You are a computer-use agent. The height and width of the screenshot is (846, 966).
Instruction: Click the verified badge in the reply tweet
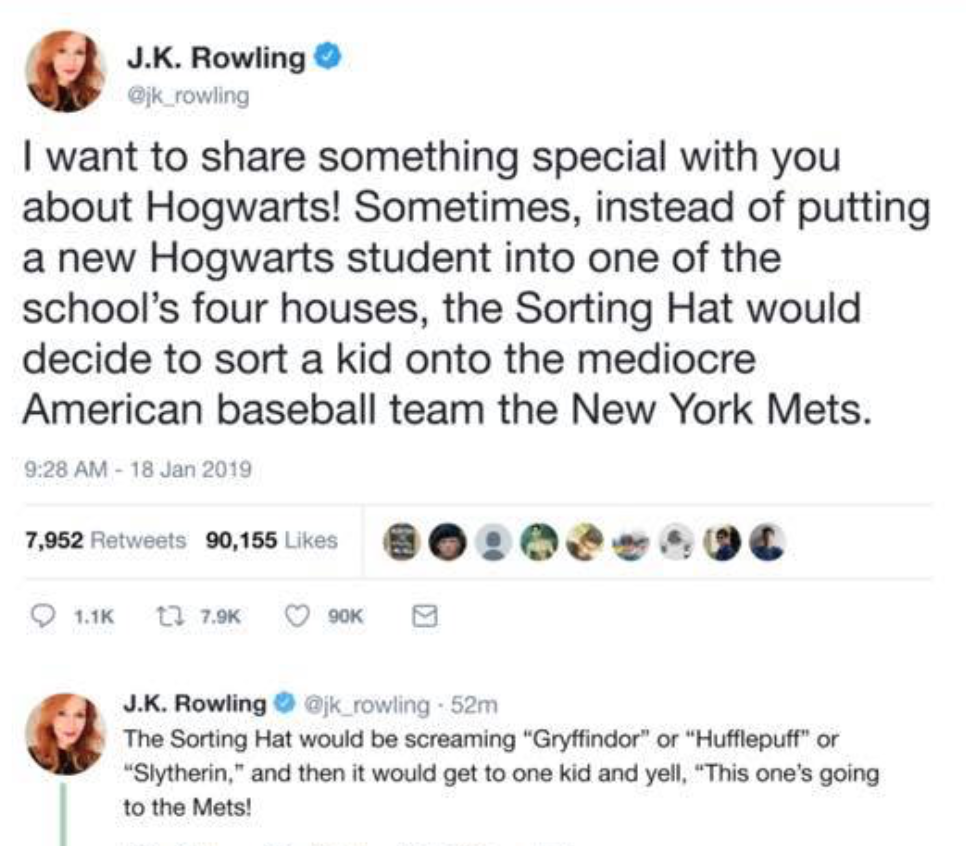(285, 703)
